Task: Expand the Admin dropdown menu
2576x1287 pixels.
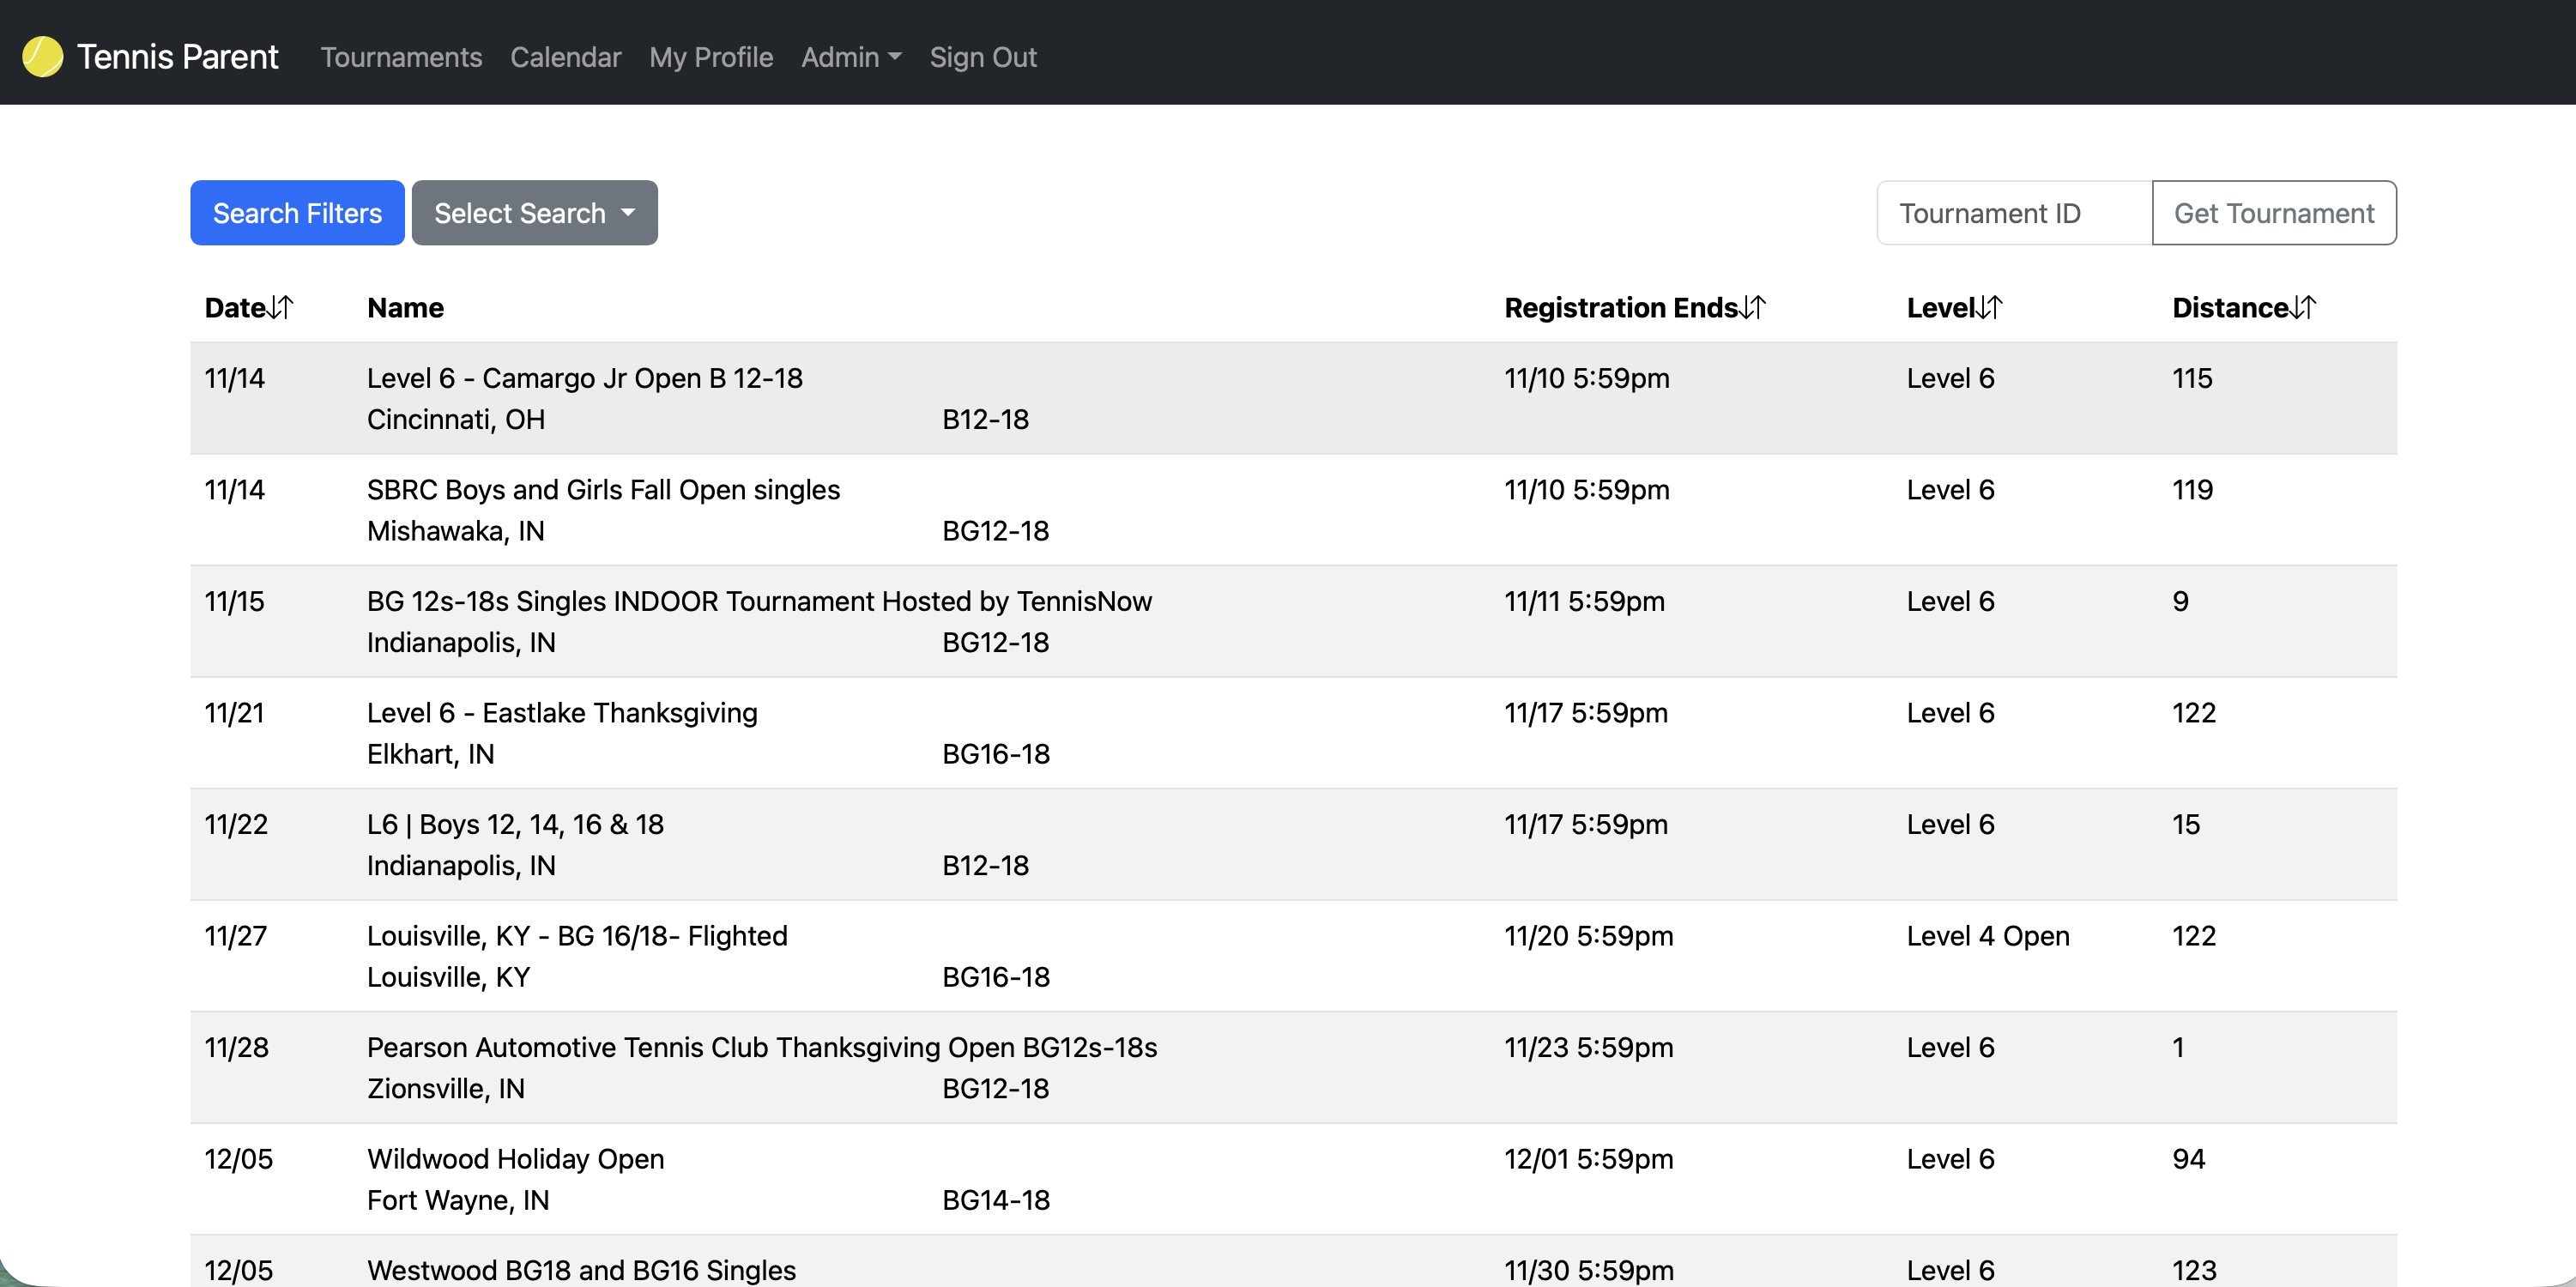Action: click(x=850, y=57)
